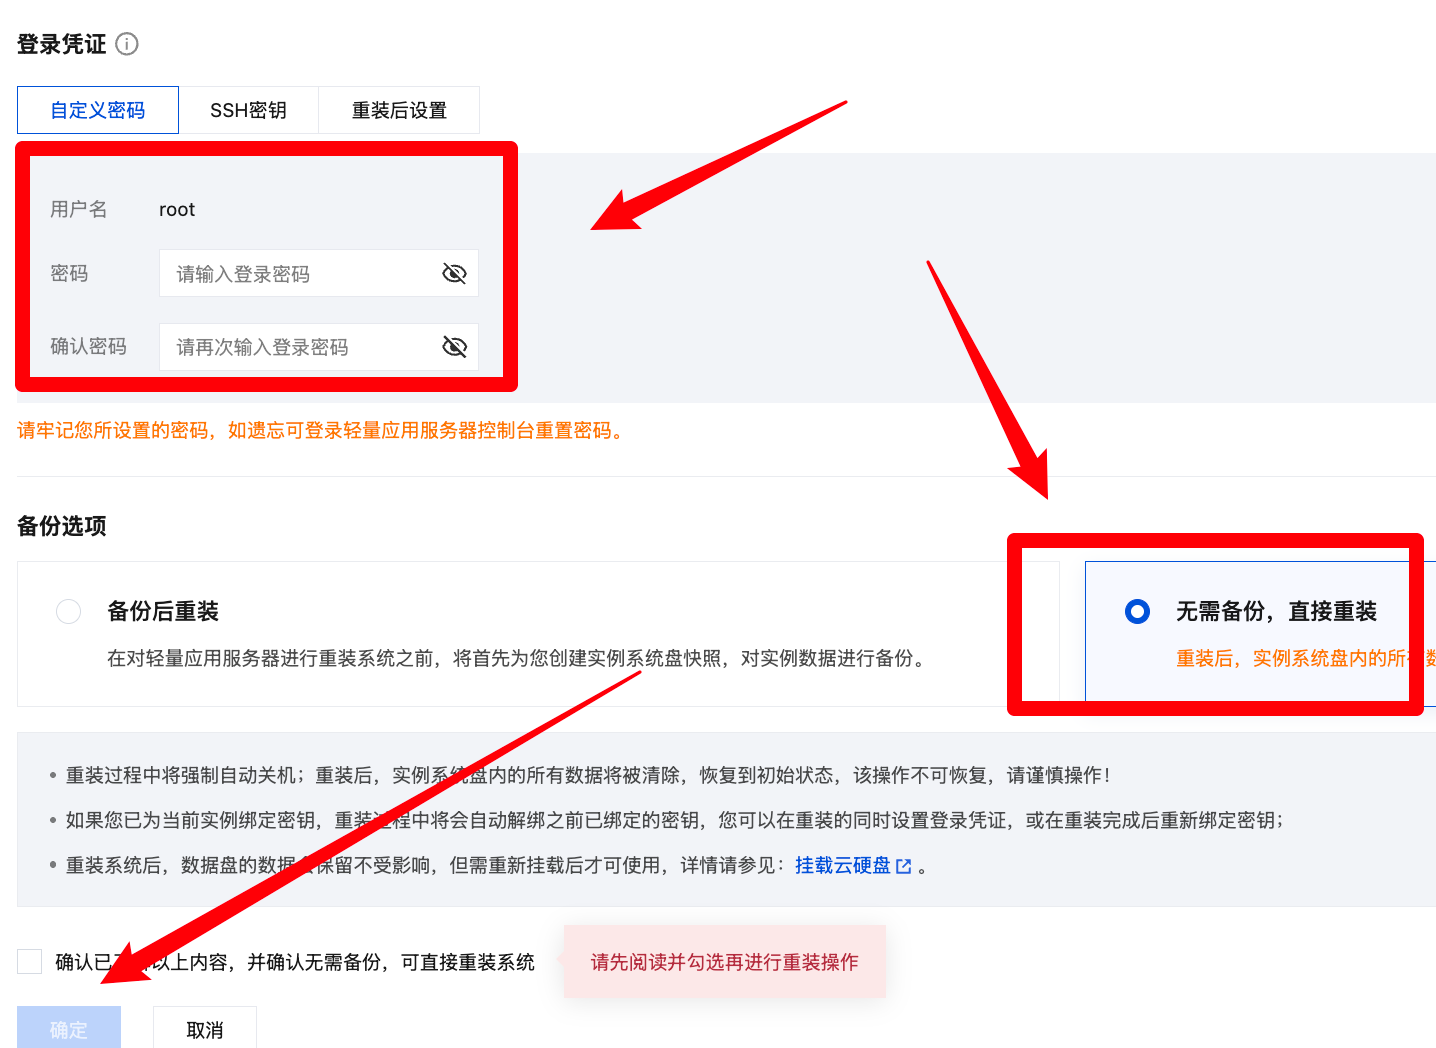Click the info icon next to 登录凭证
The width and height of the screenshot is (1436, 1048).
coord(127,44)
